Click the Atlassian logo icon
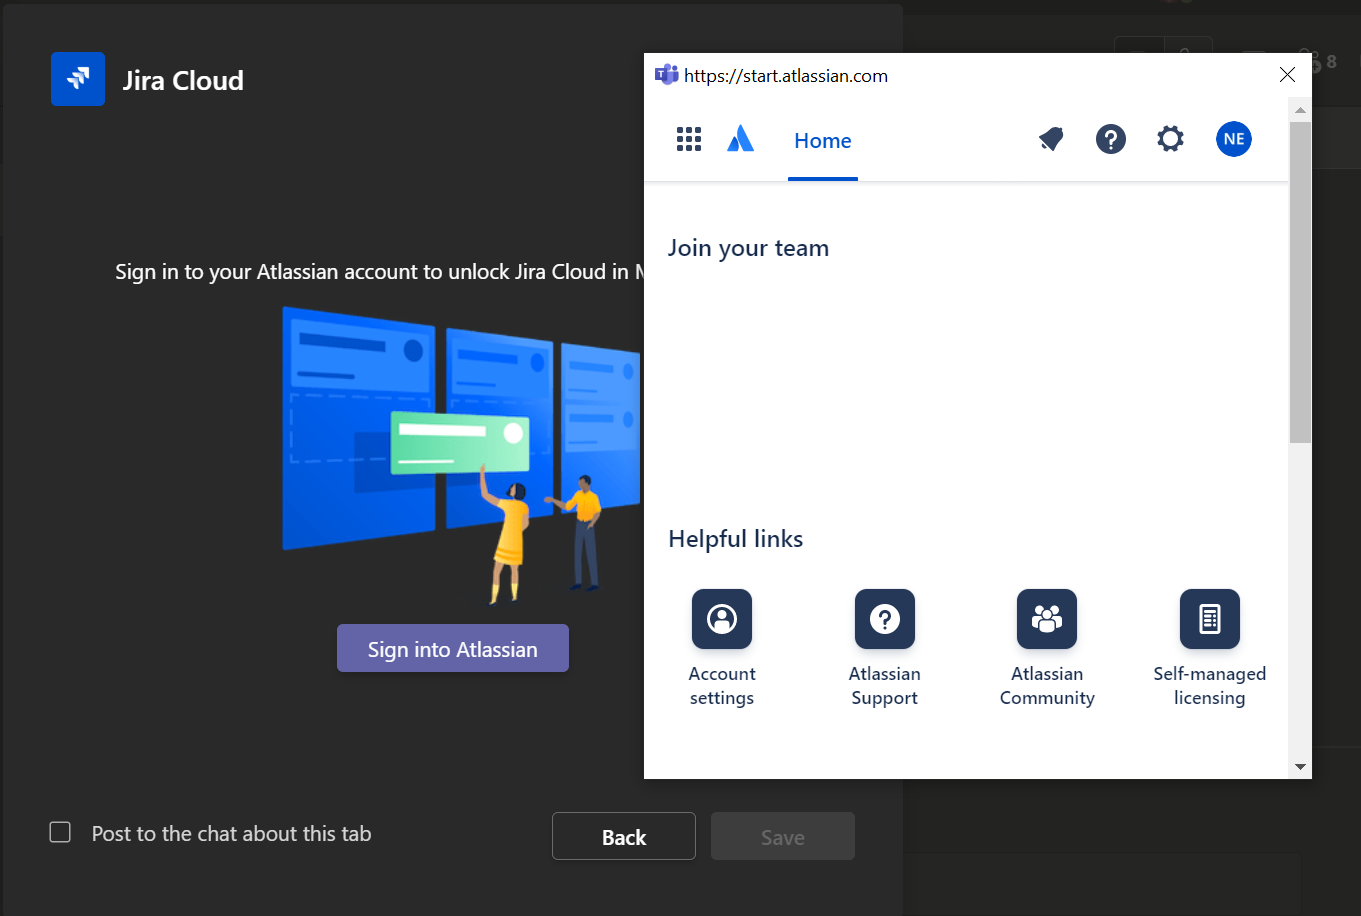The image size is (1361, 916). coord(740,139)
